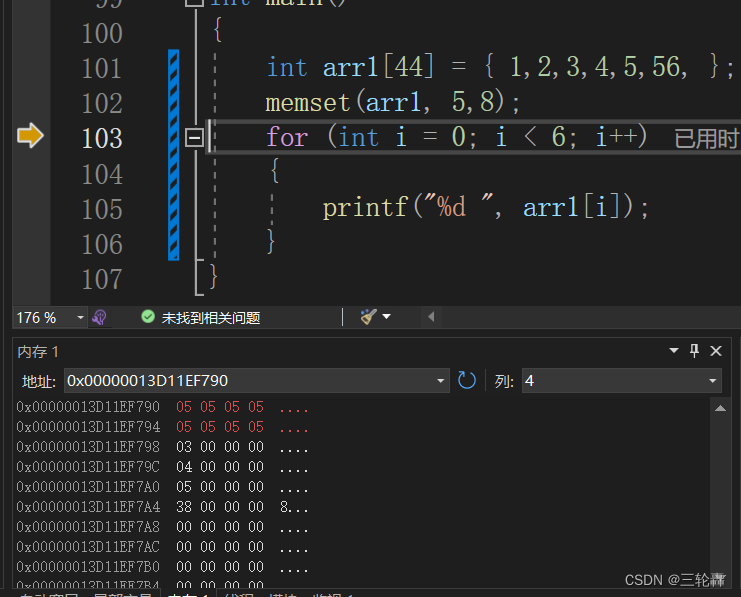Select memory row 0x00000013D11EF798
The image size is (741, 597).
(x=163, y=447)
